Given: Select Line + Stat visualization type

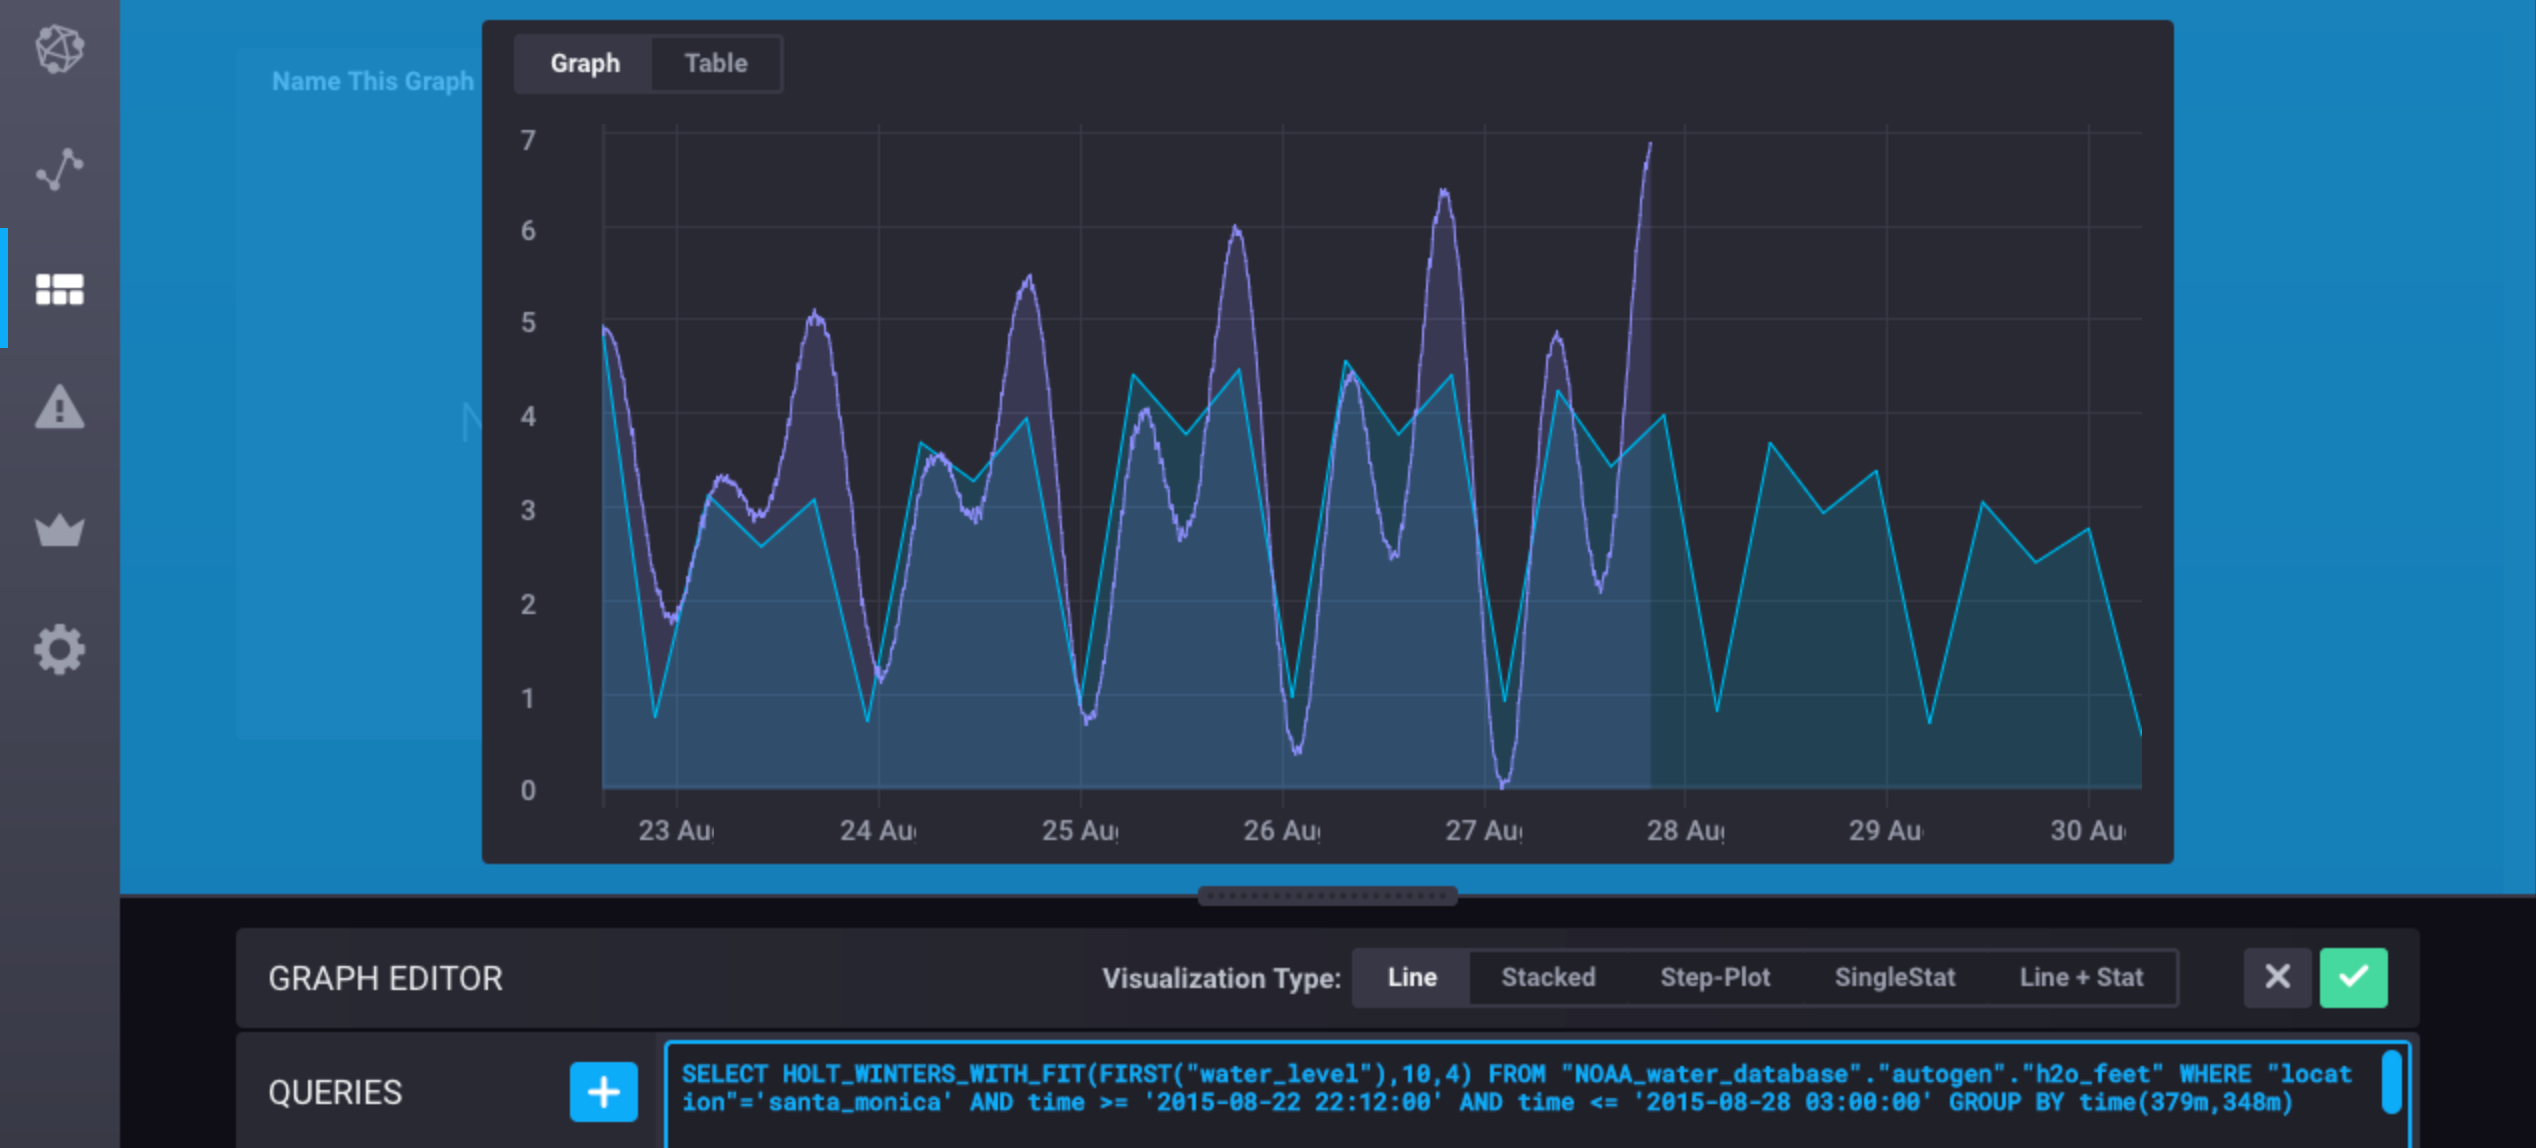Looking at the screenshot, I should pos(2080,977).
